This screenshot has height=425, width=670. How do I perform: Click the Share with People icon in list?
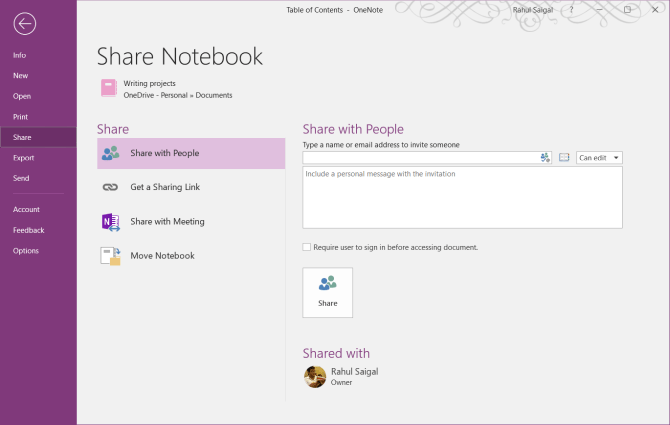111,154
